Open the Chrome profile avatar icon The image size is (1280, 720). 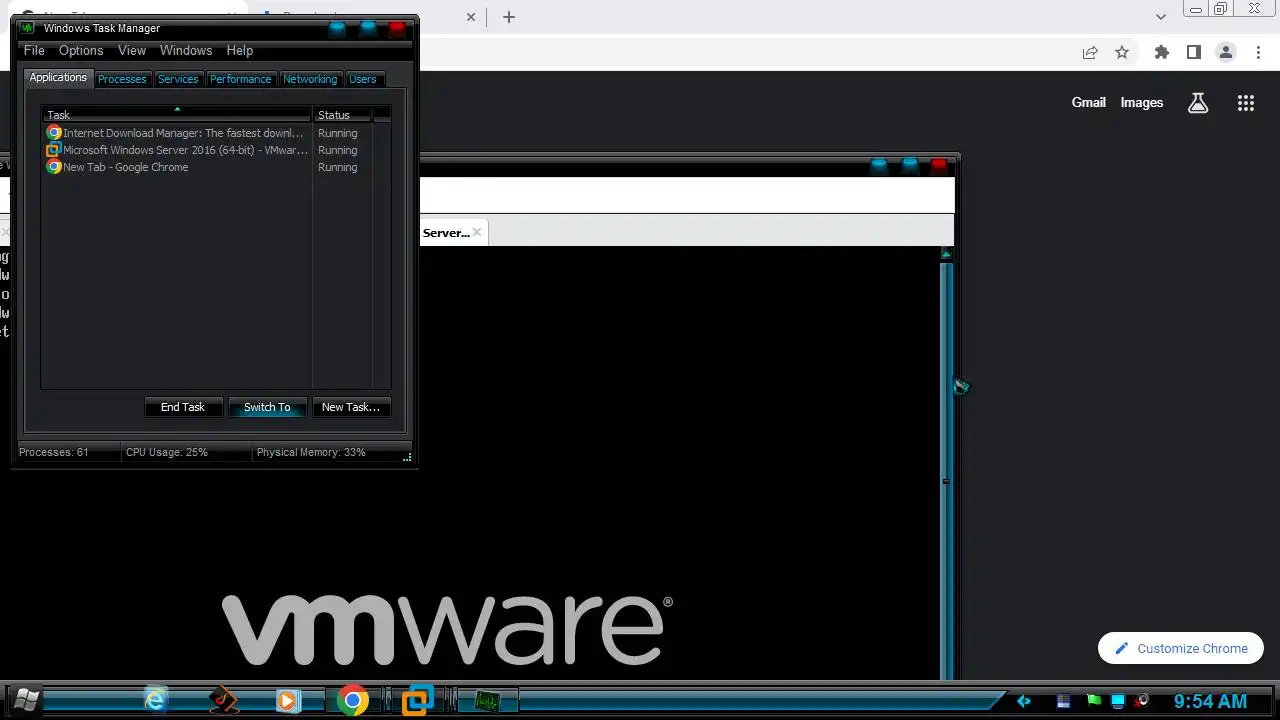(x=1225, y=52)
